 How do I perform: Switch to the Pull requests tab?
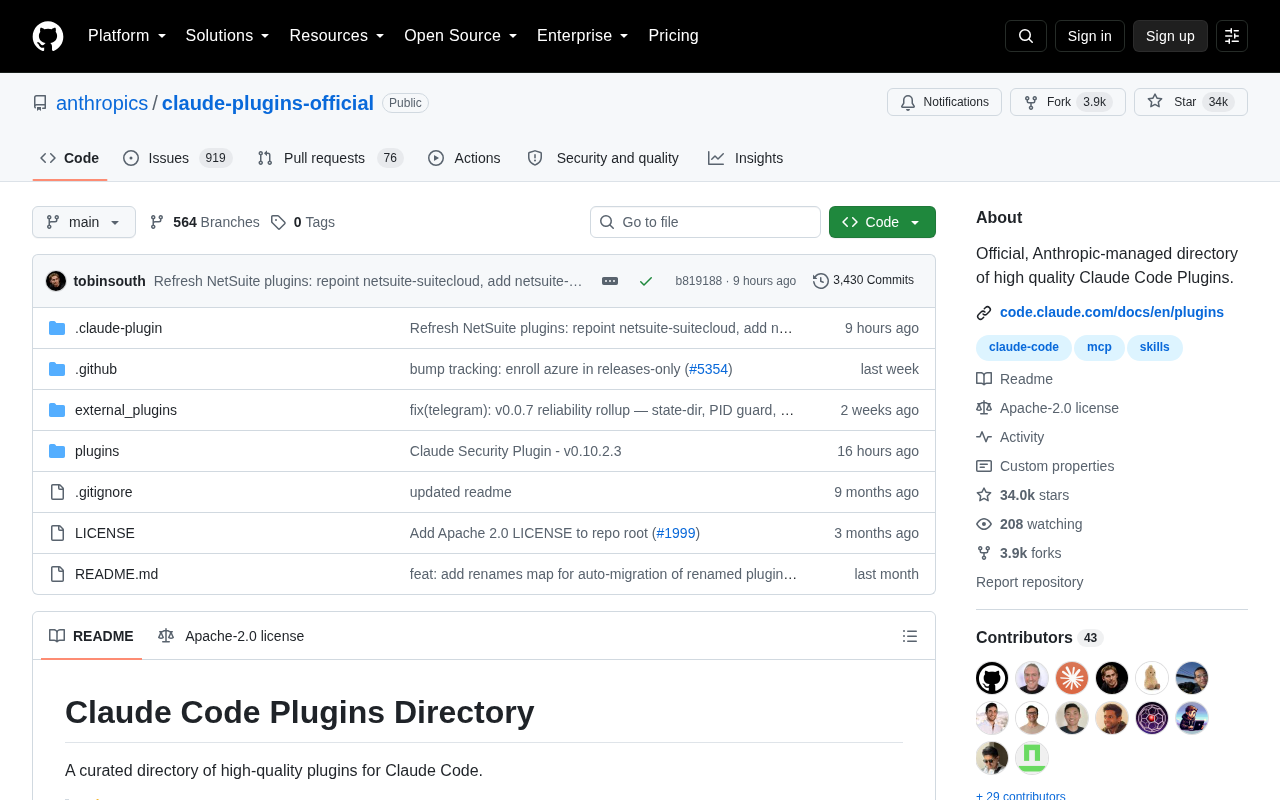(330, 158)
